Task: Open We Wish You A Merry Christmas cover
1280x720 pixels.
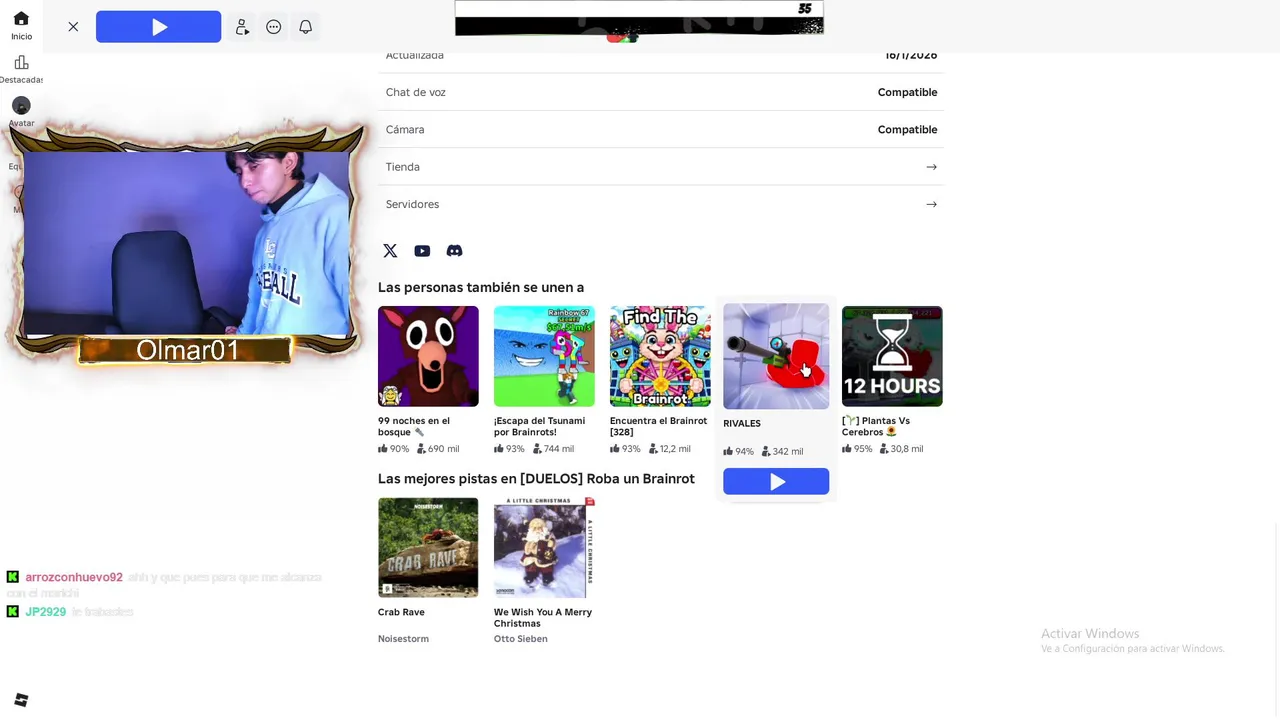Action: click(544, 548)
